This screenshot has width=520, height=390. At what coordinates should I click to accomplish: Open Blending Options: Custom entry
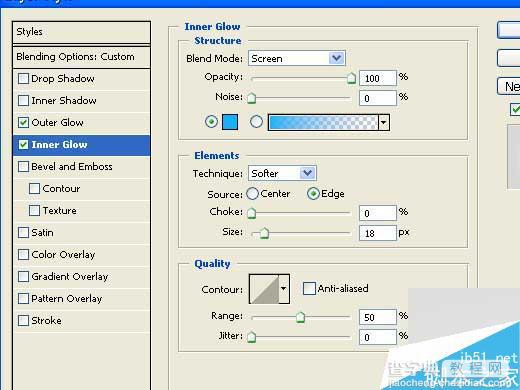point(81,57)
